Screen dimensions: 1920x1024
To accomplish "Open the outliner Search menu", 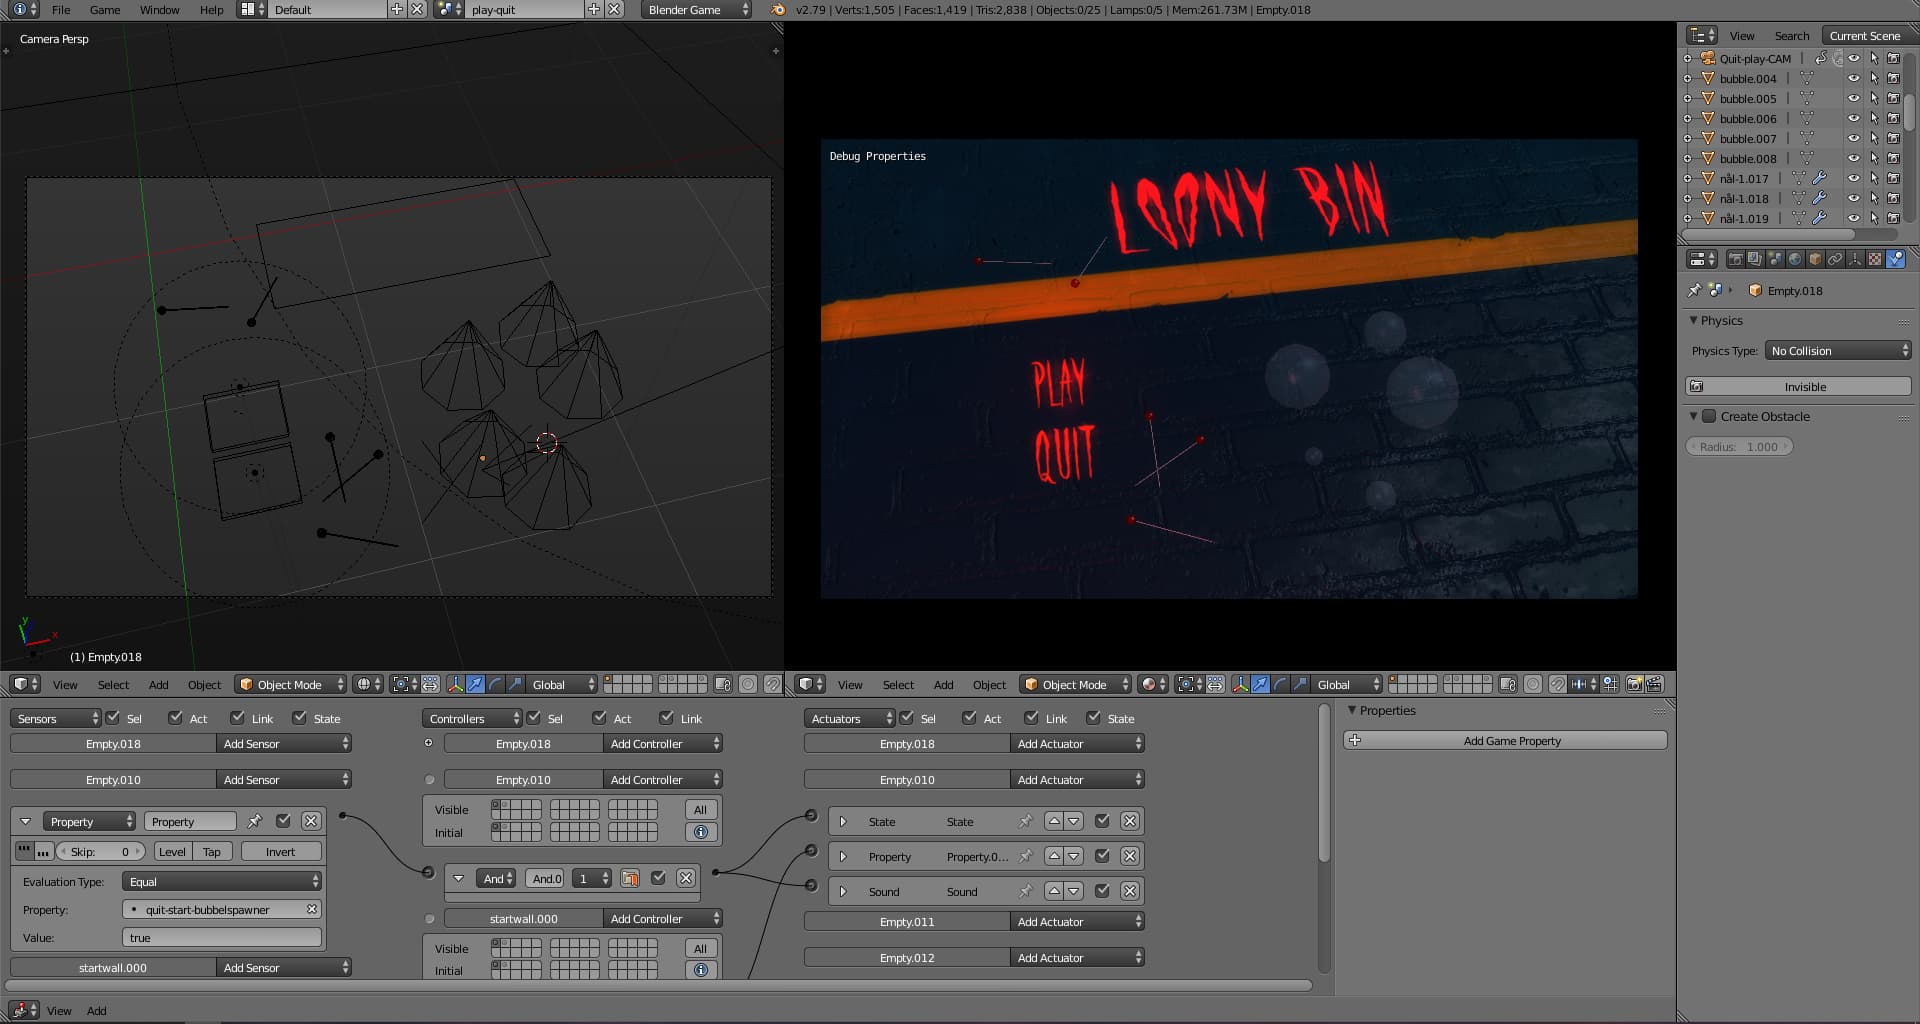I will pos(1791,35).
